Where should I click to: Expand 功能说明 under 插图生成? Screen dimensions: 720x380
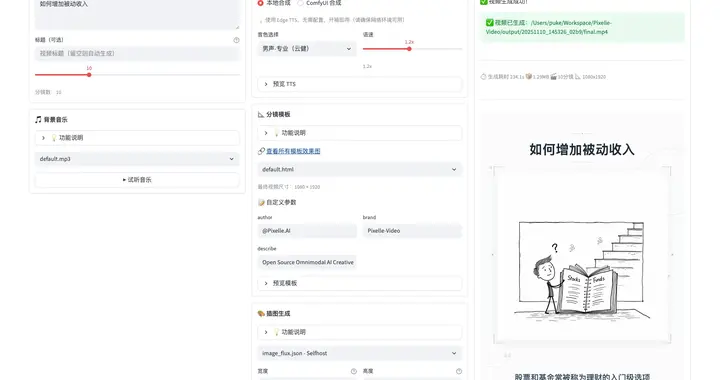360,332
